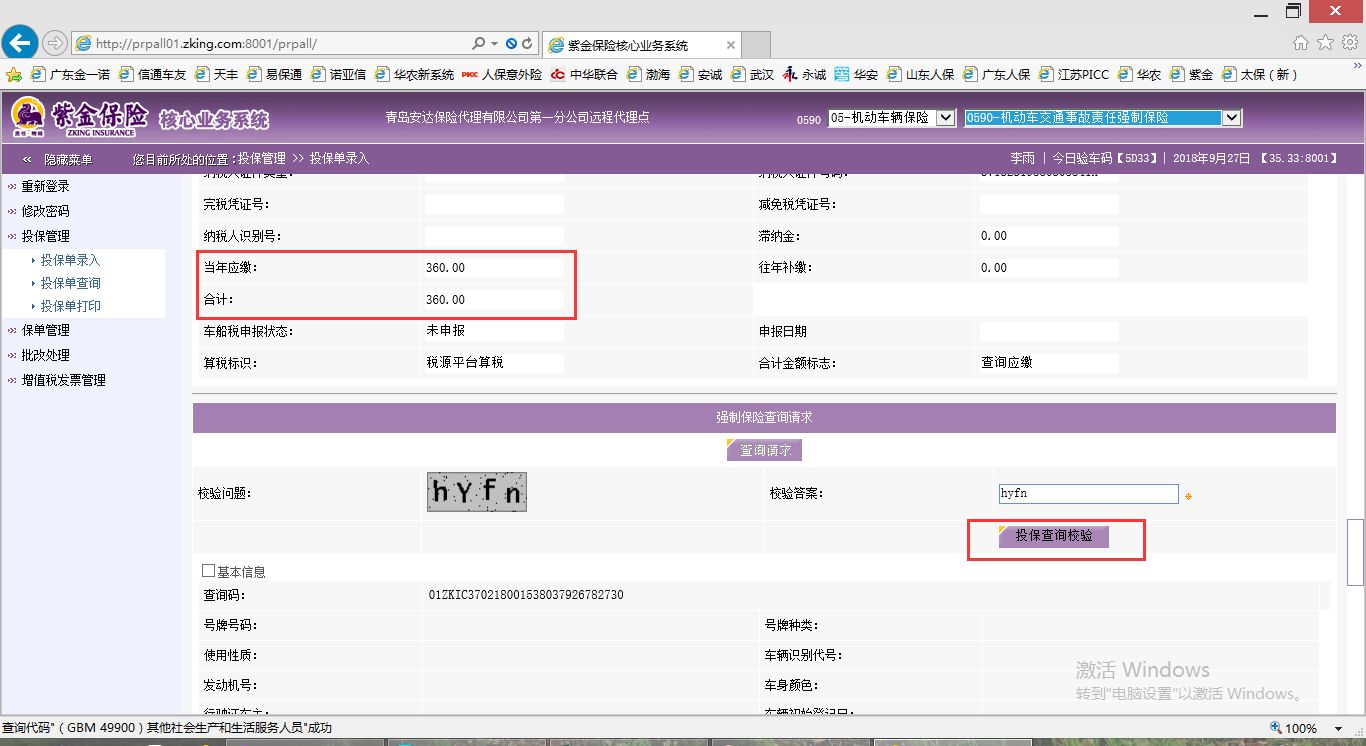The height and width of the screenshot is (746, 1366).
Task: Toggle the 基本信息 checkbox
Action: coord(208,571)
